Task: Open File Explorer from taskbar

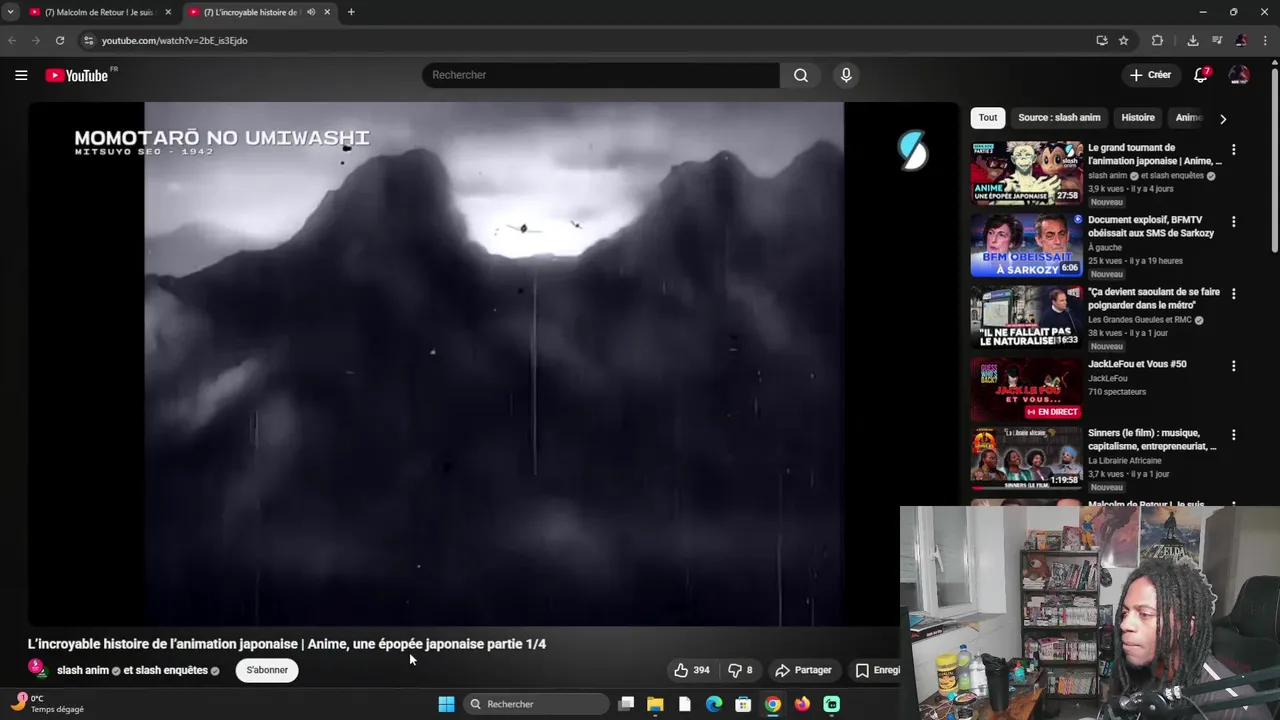Action: click(655, 704)
